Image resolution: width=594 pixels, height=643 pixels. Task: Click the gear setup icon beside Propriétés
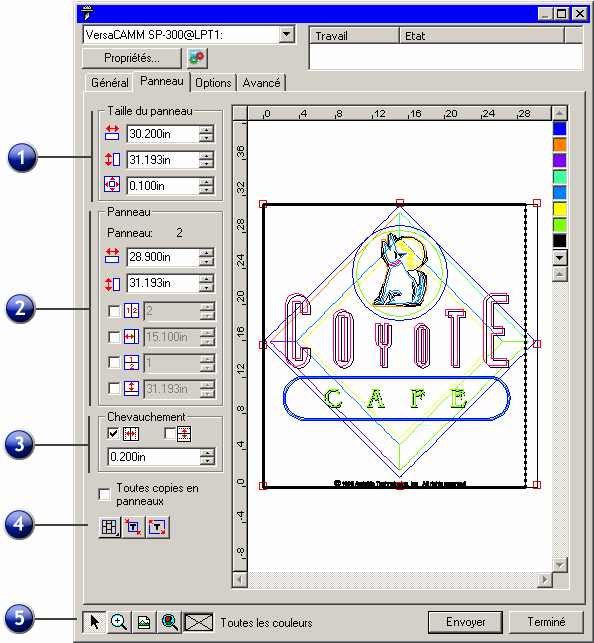197,58
